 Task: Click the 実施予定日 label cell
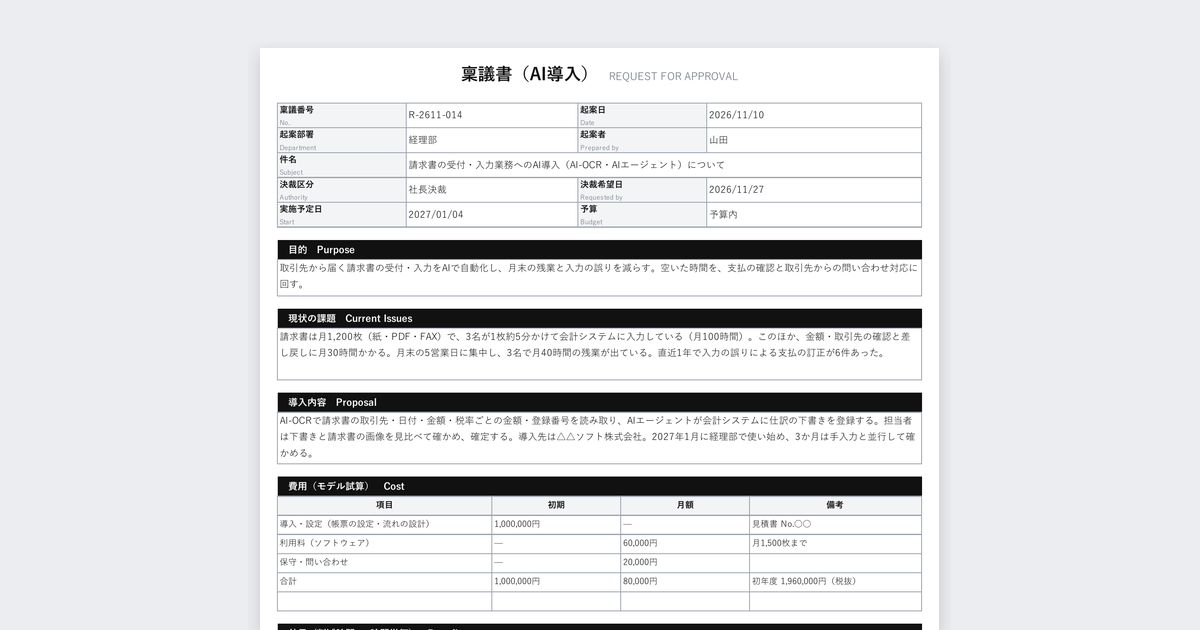point(342,215)
